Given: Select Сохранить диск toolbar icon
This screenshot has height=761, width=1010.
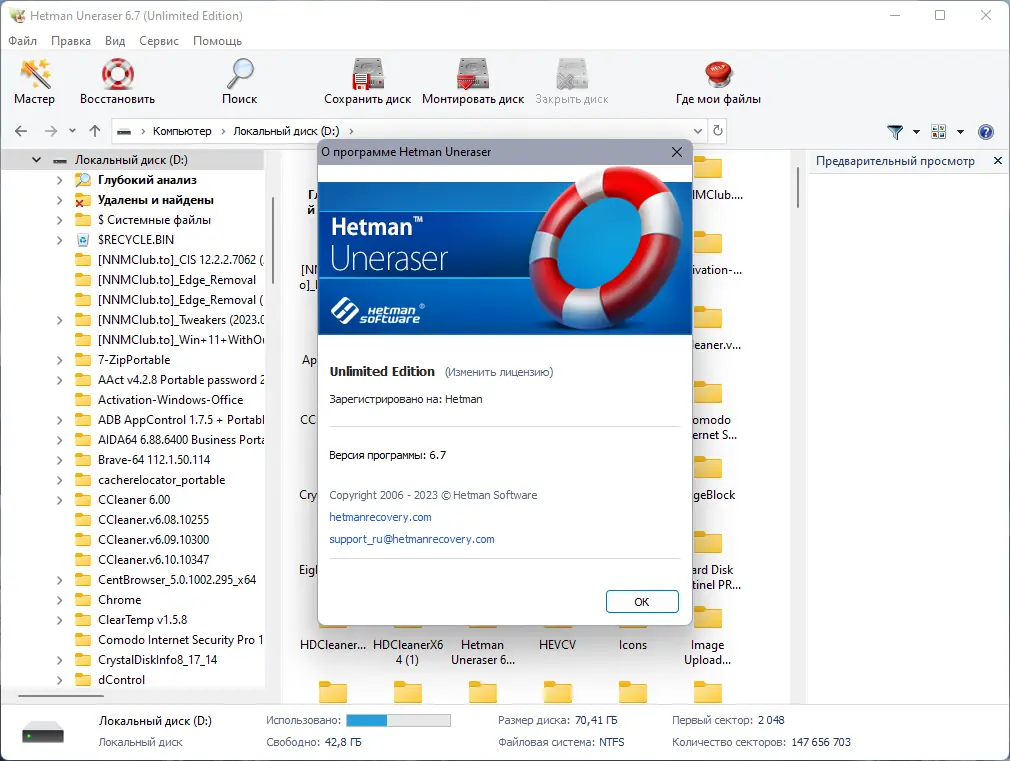Looking at the screenshot, I should tap(367, 74).
